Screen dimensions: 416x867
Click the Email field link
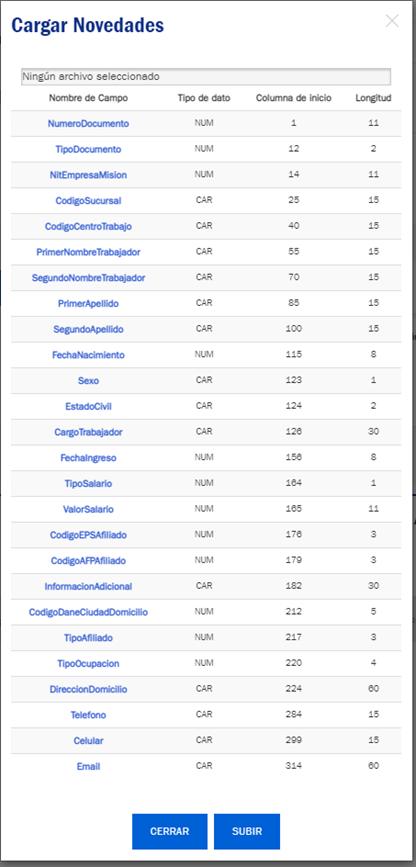[x=89, y=766]
